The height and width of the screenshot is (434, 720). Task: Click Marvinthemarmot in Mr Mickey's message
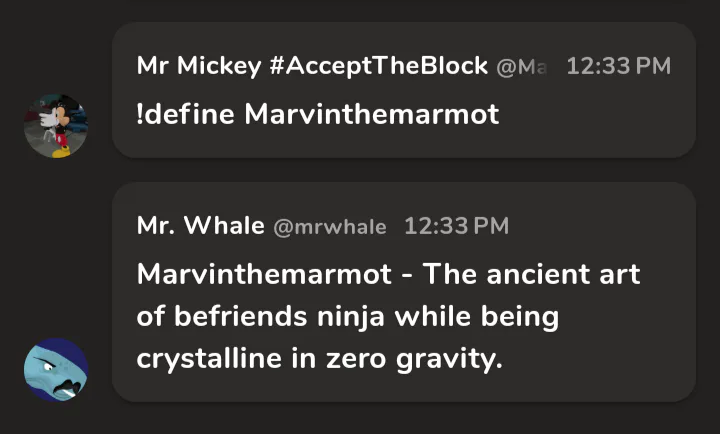point(371,113)
